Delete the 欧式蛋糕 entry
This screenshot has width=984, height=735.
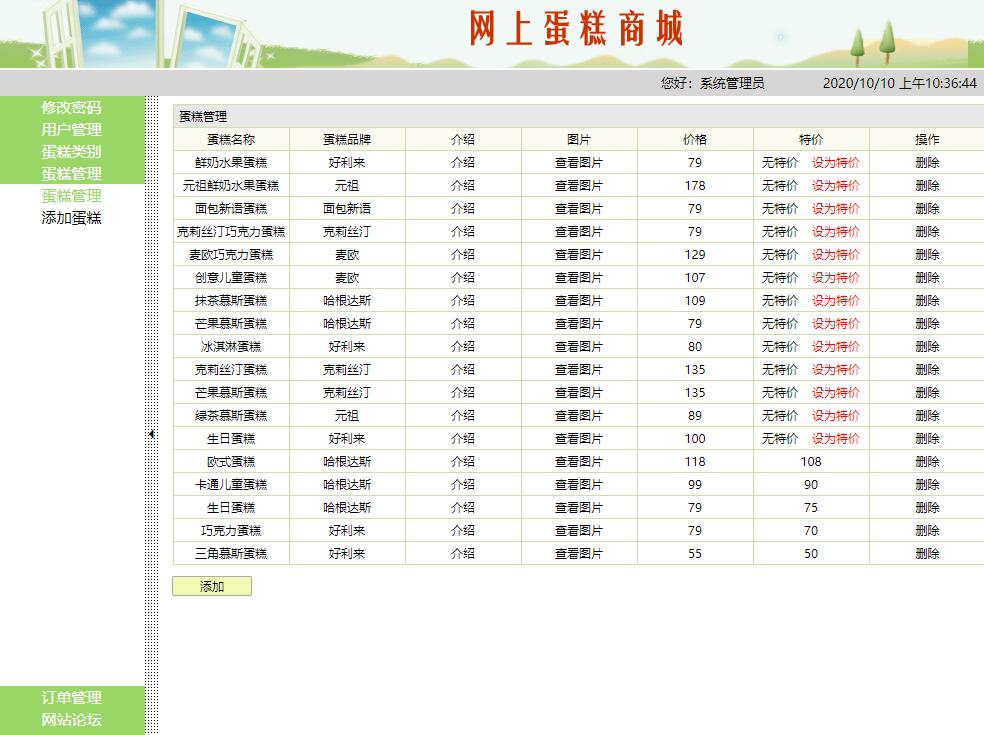(x=925, y=461)
